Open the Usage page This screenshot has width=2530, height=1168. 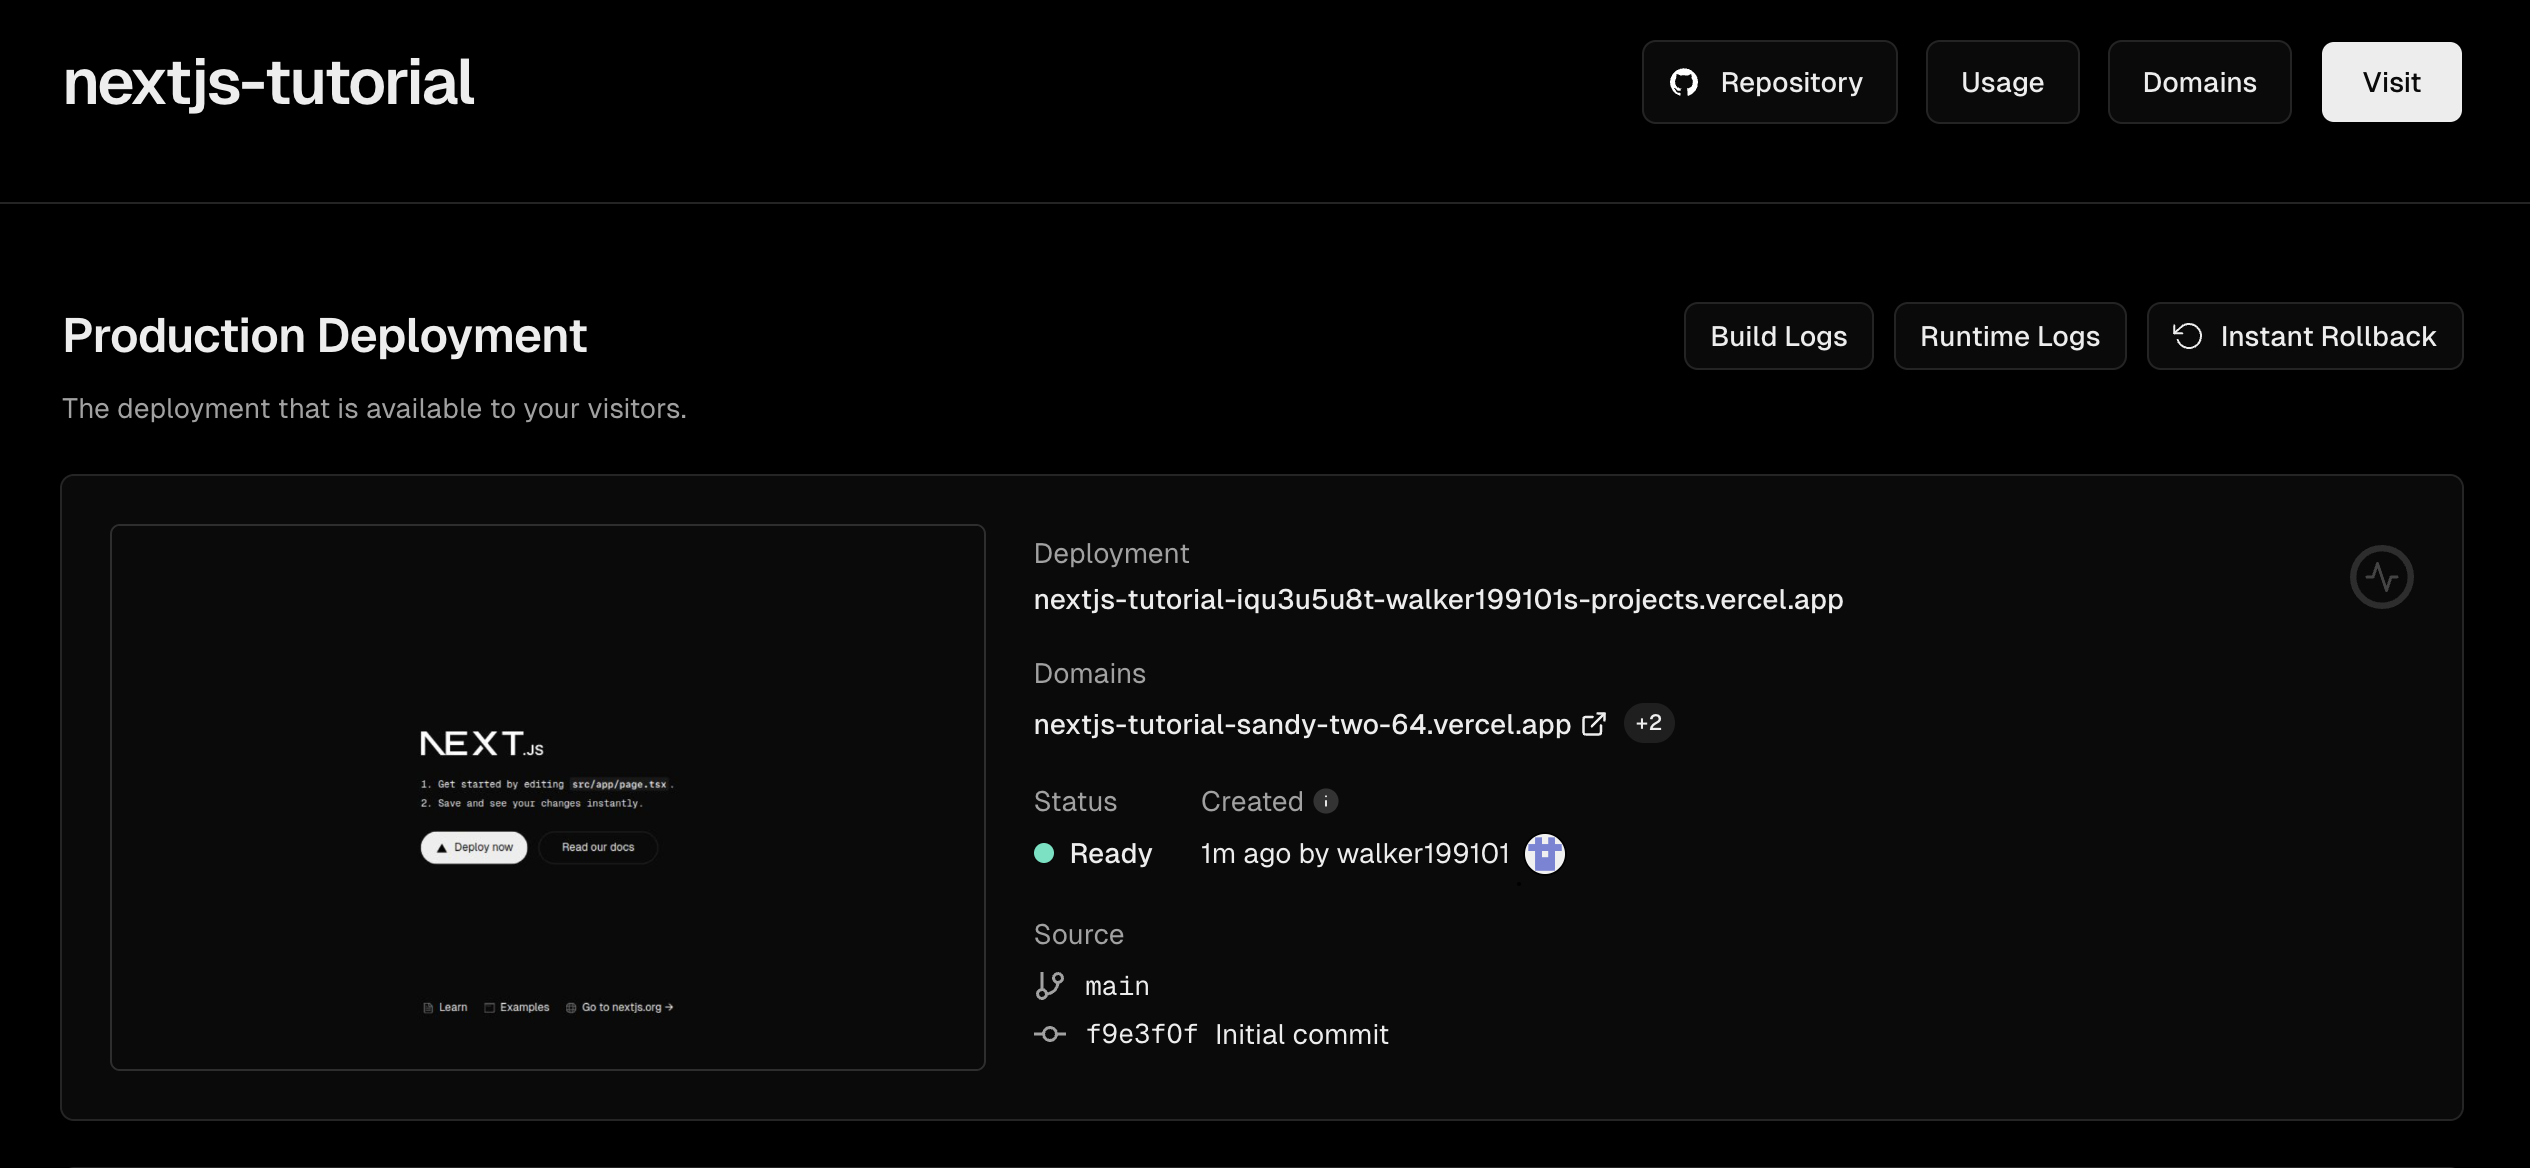click(x=2002, y=82)
